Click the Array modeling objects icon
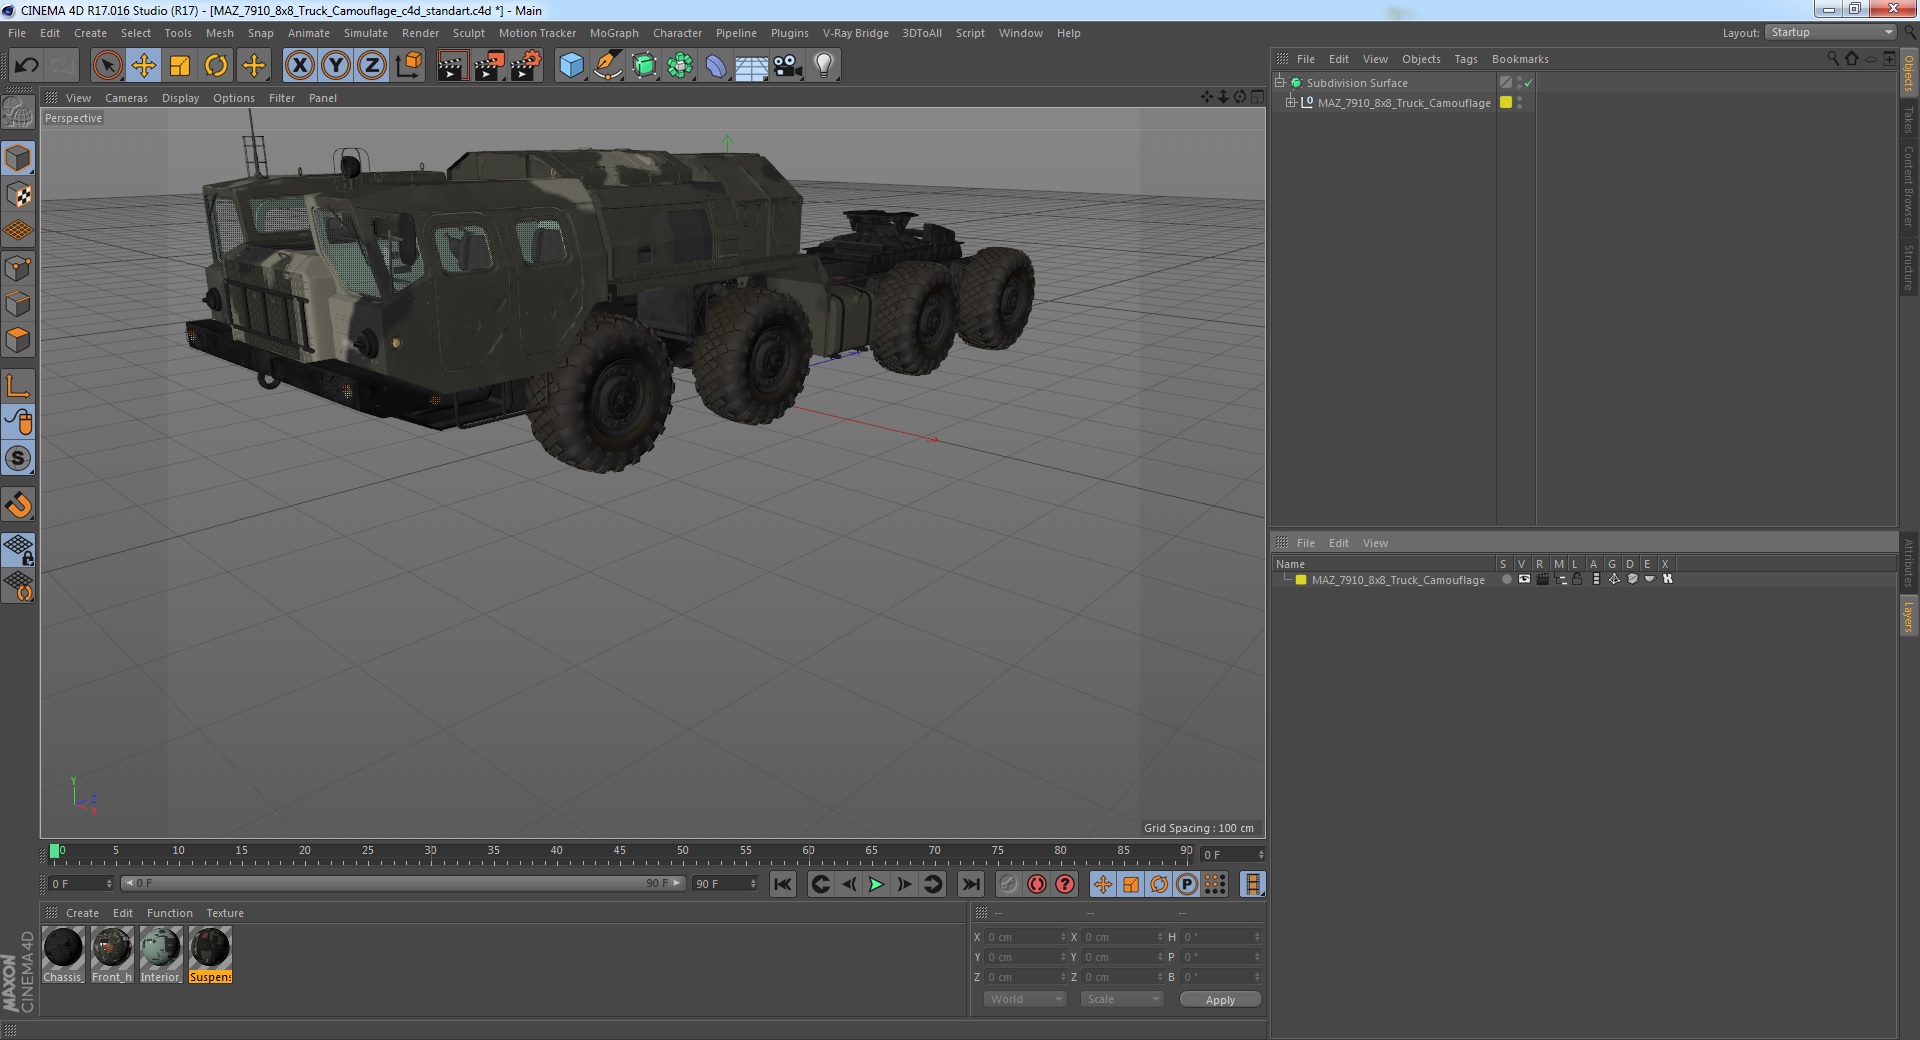This screenshot has width=1920, height=1040. pyautogui.click(x=680, y=66)
